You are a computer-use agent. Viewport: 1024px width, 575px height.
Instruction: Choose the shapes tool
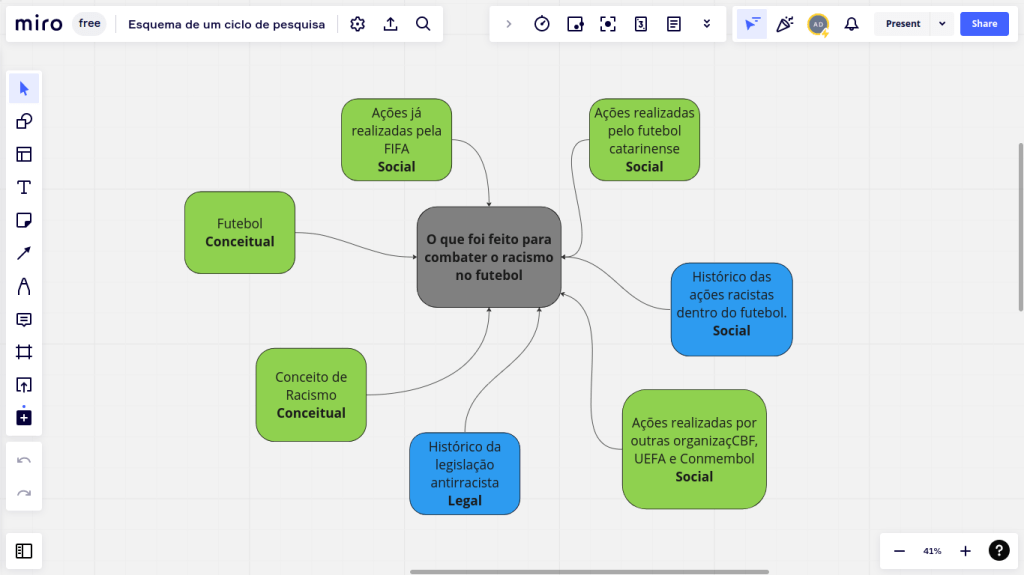pos(24,122)
